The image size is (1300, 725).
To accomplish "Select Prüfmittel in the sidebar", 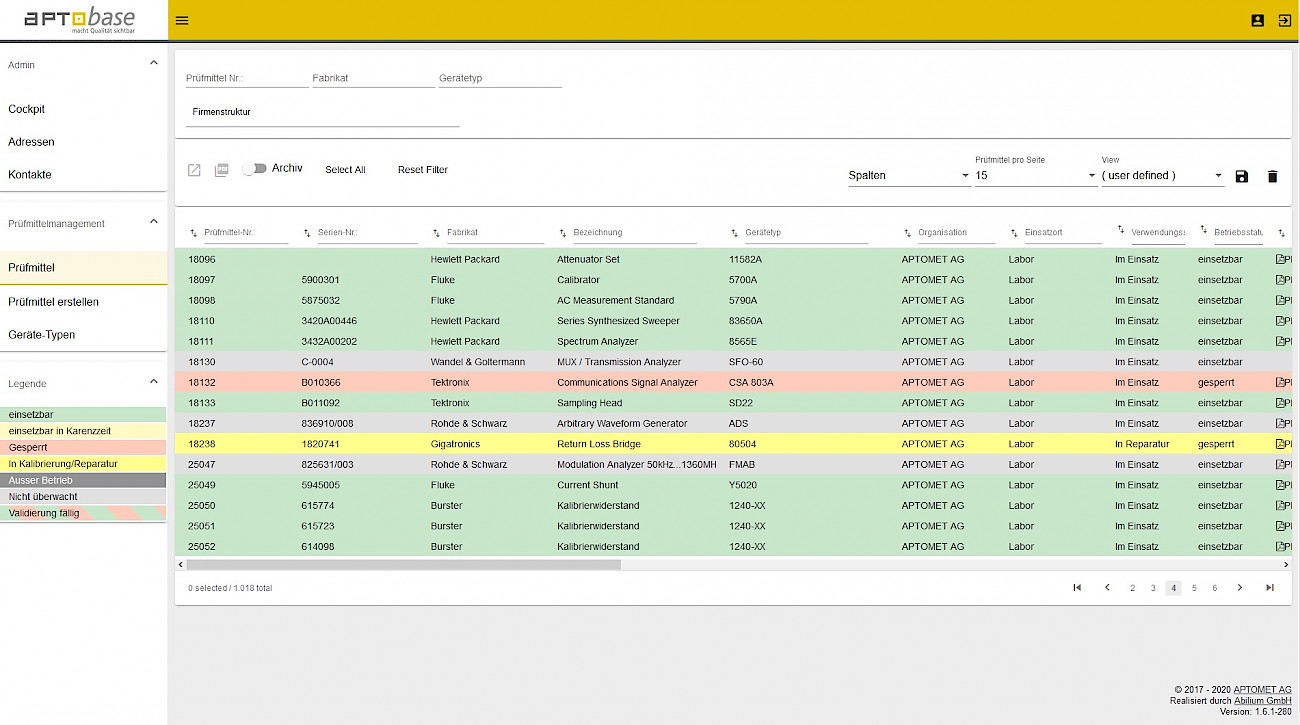I will click(83, 268).
